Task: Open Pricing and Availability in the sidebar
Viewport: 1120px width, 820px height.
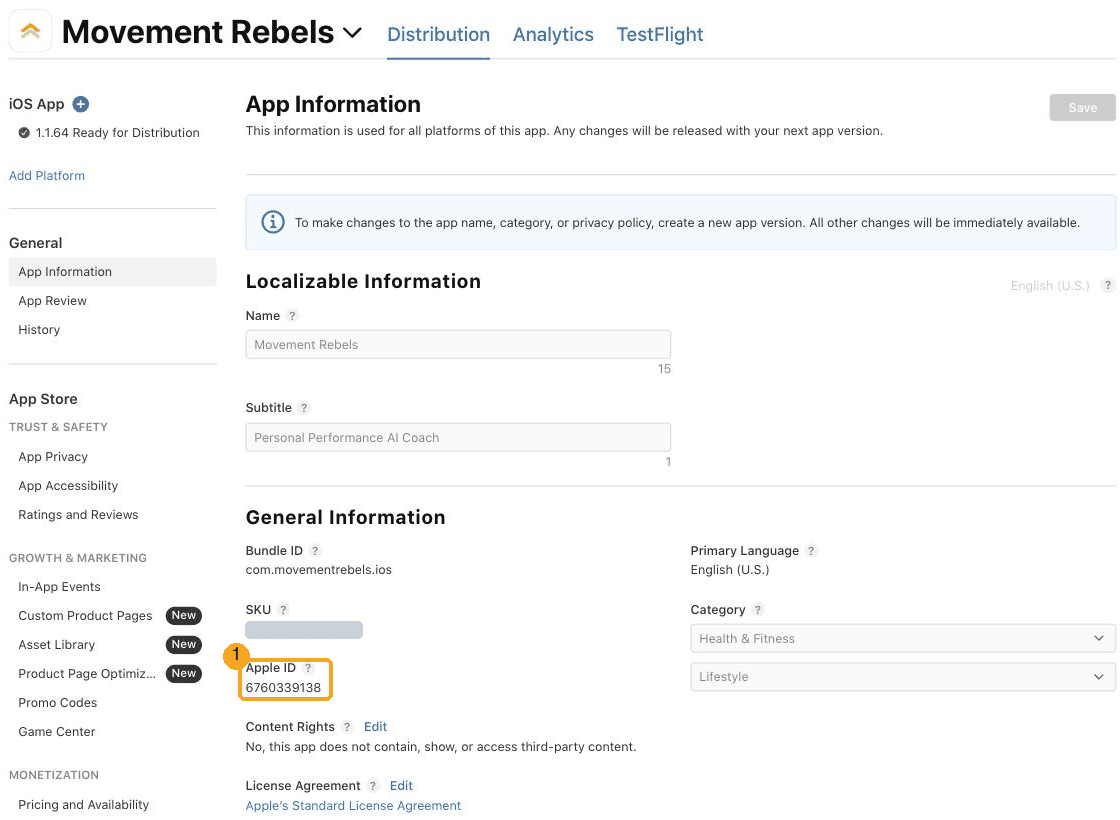Action: point(84,805)
